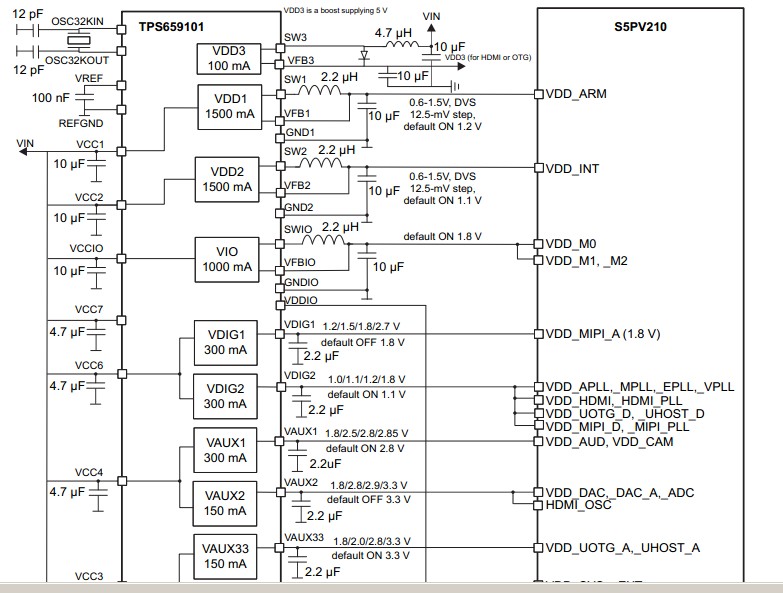This screenshot has height=593, width=783.
Task: Click the VFB2 pin label
Action: 297,185
